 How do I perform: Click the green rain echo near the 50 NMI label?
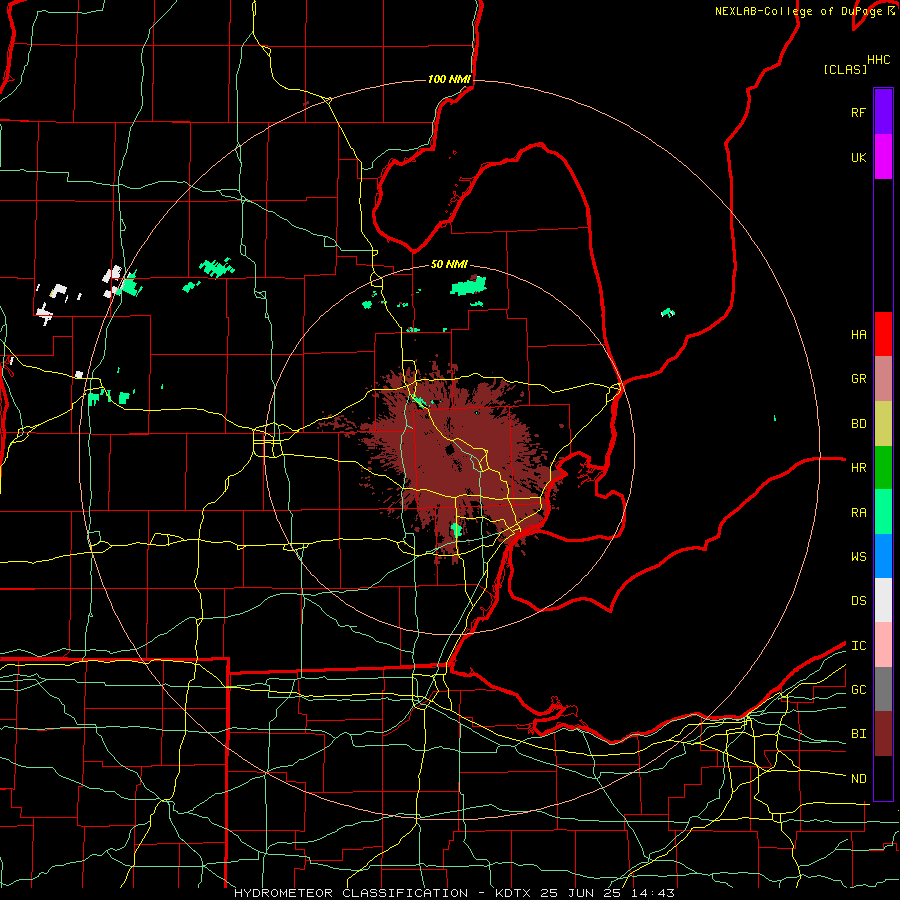(x=468, y=285)
